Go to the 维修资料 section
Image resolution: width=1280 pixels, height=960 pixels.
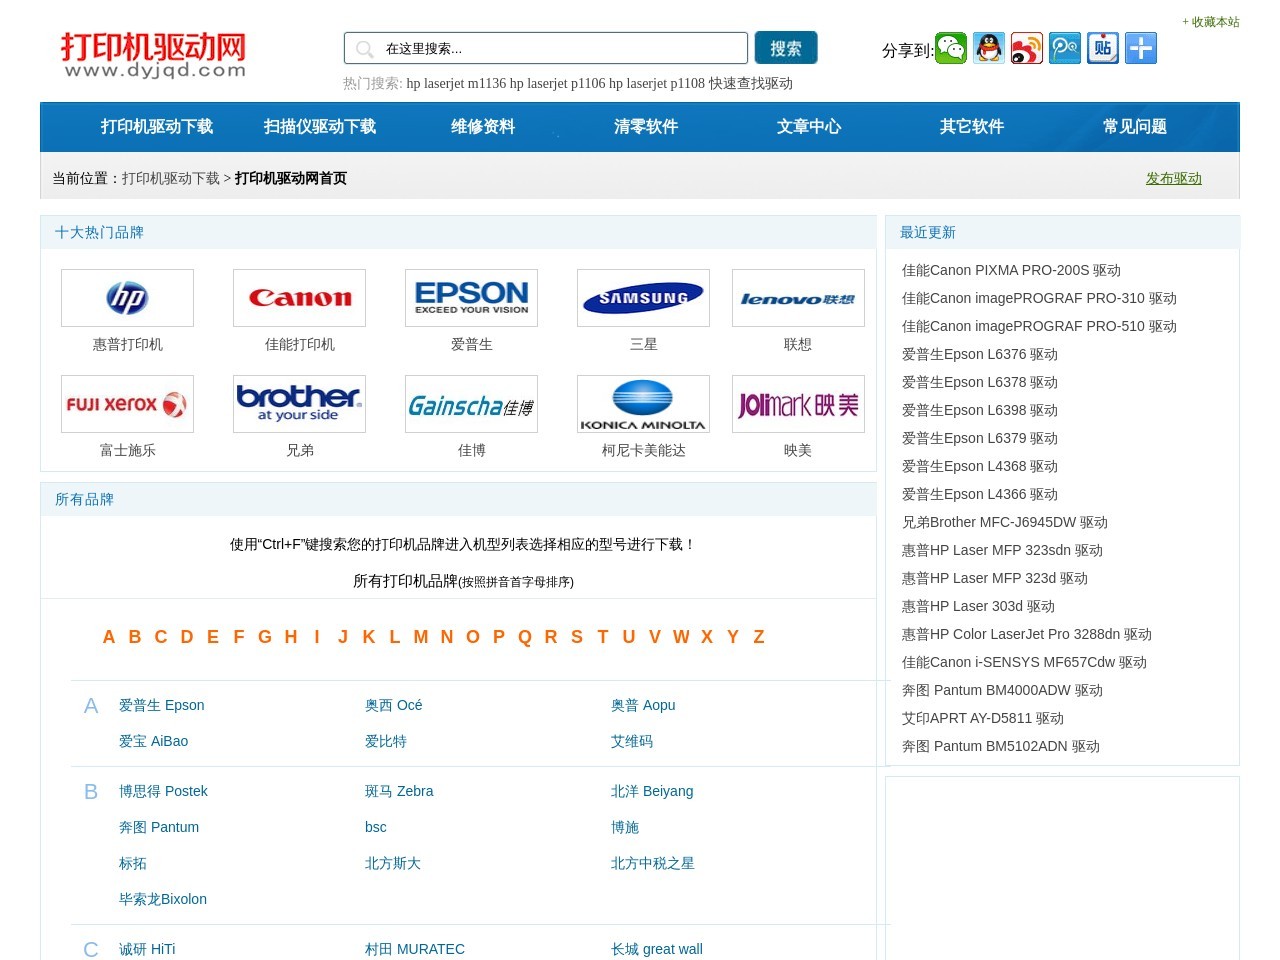[x=483, y=127]
